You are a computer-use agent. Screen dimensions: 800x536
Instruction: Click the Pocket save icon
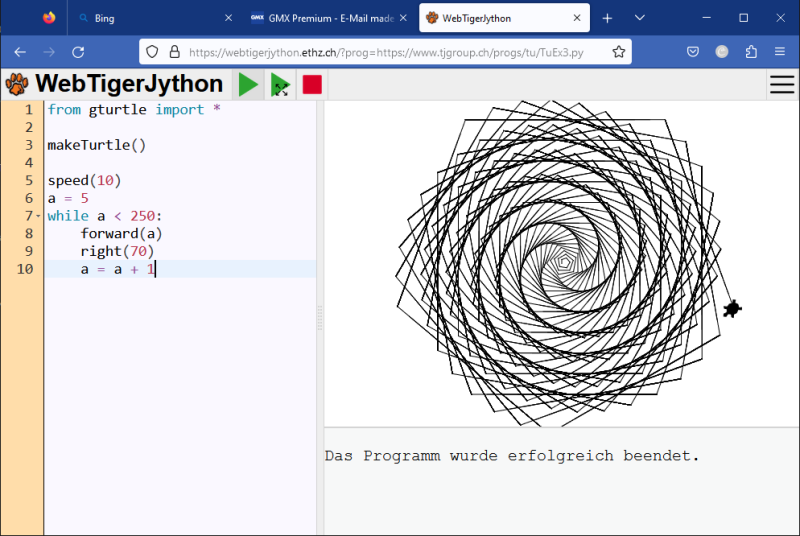click(693, 52)
